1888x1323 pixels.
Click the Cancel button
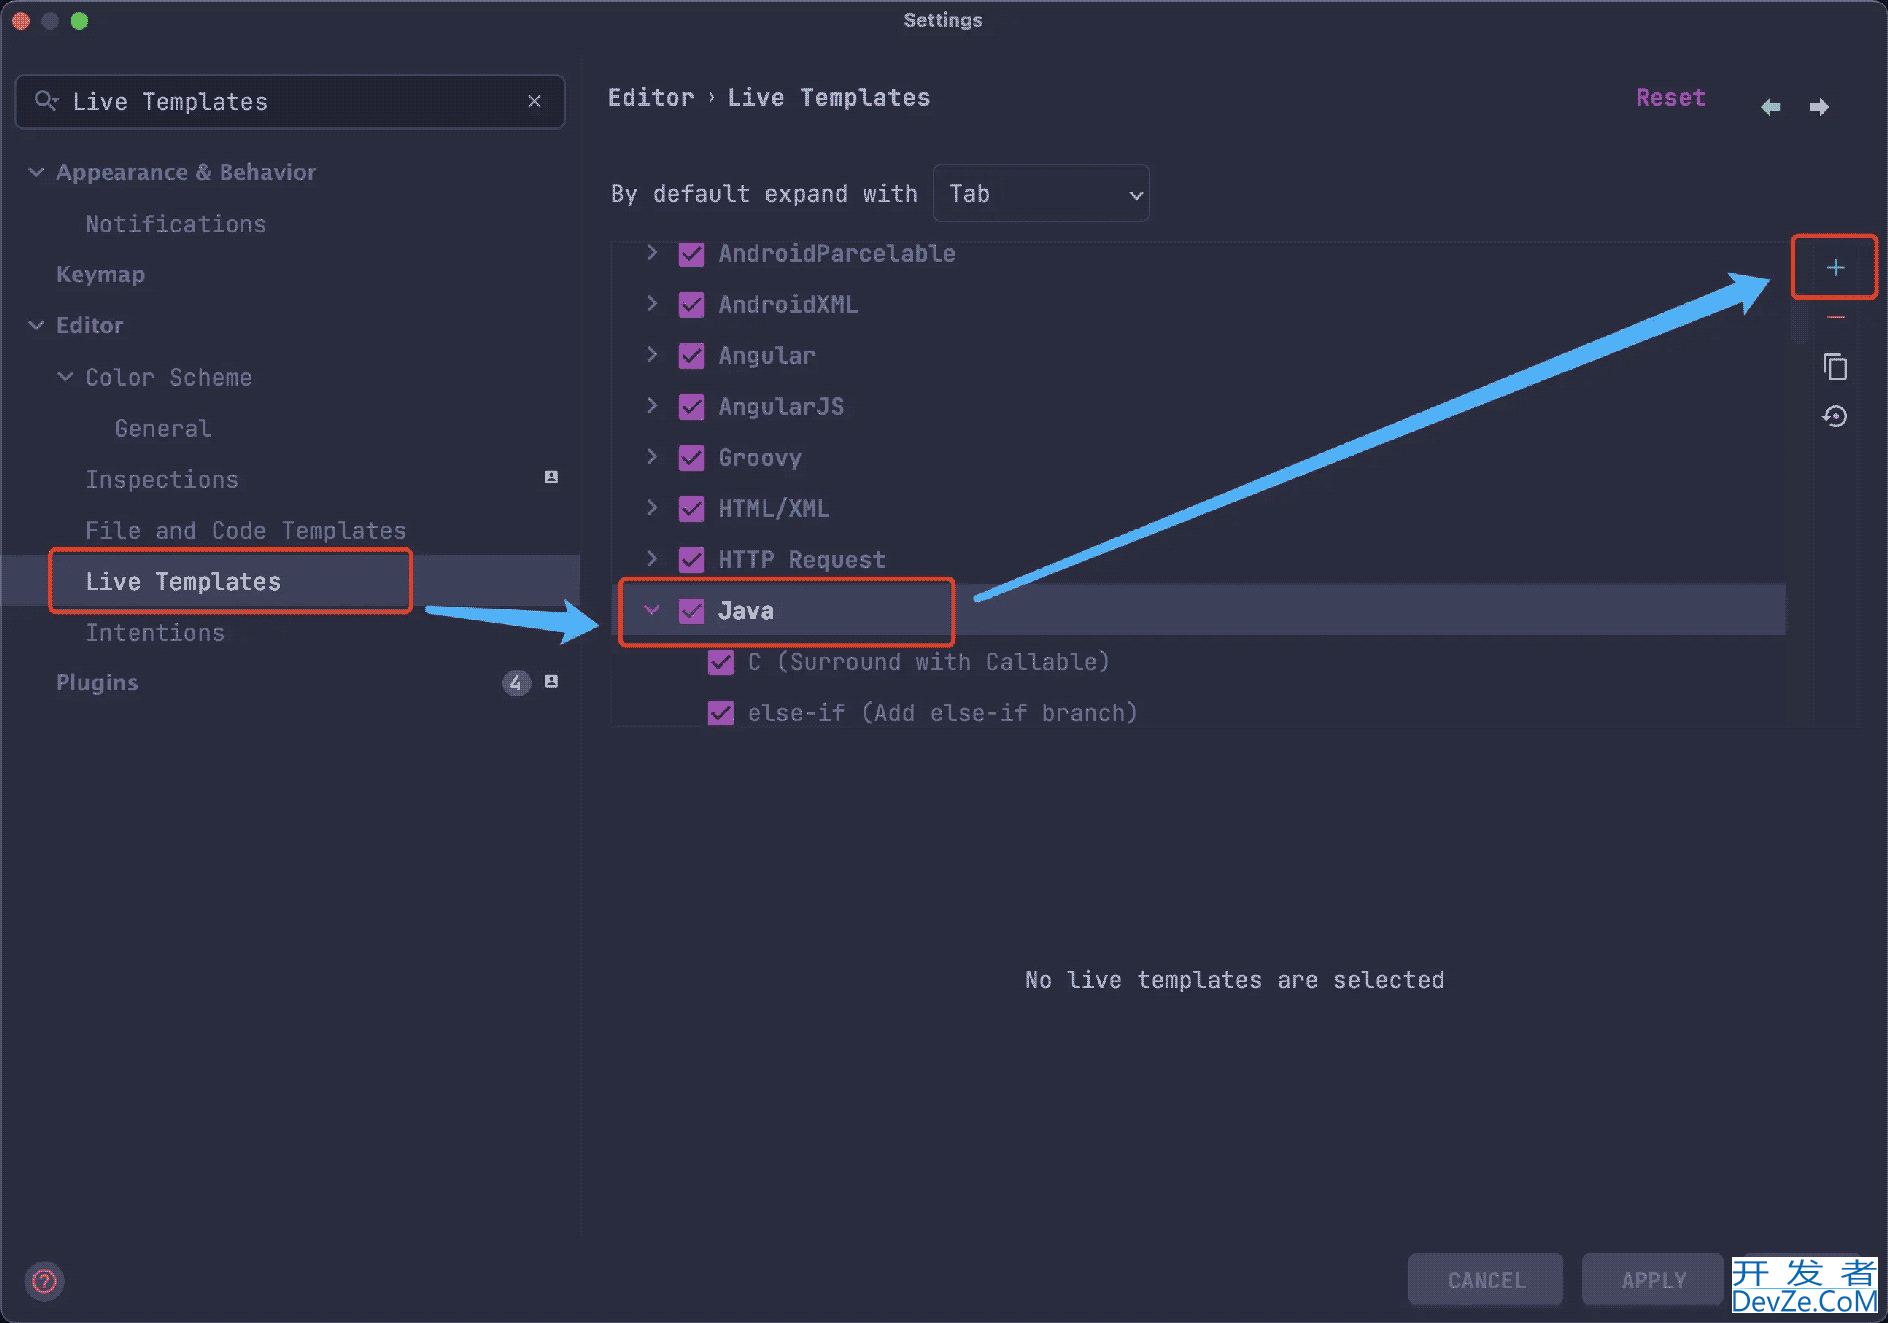click(x=1486, y=1280)
